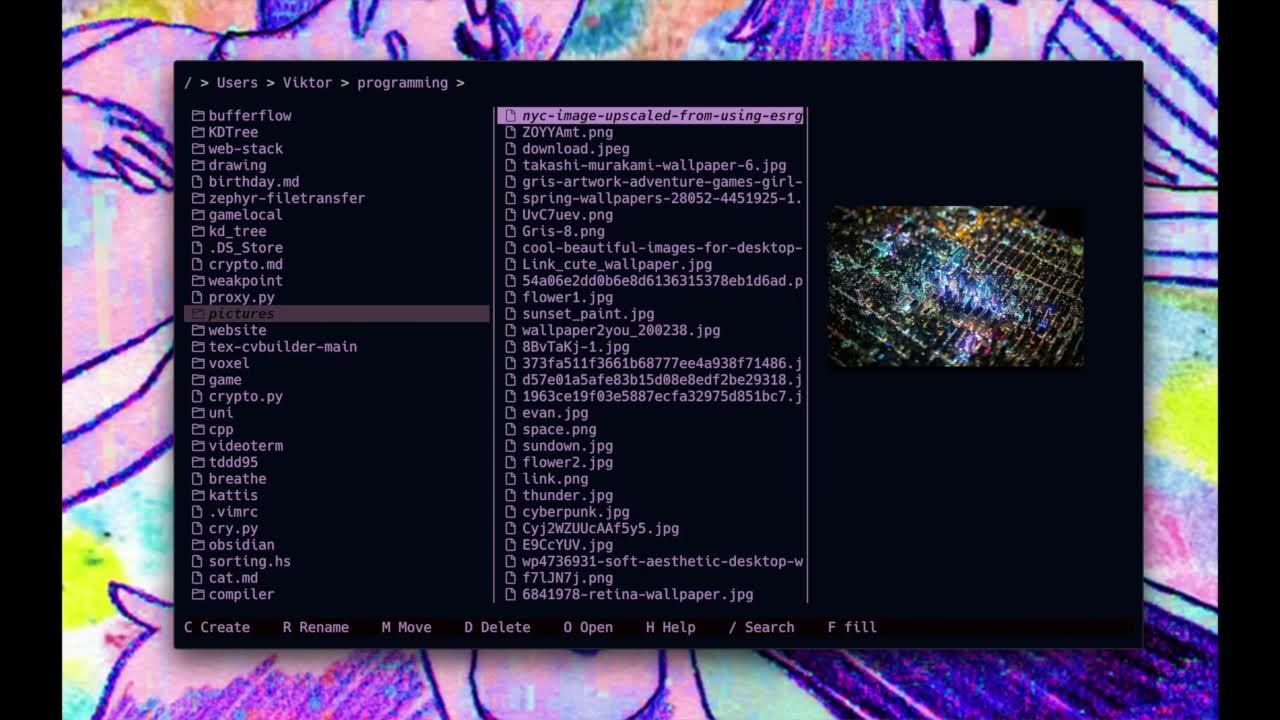1280x720 pixels.
Task: Click file icon beside Gris-8.png
Action: pyautogui.click(x=511, y=231)
